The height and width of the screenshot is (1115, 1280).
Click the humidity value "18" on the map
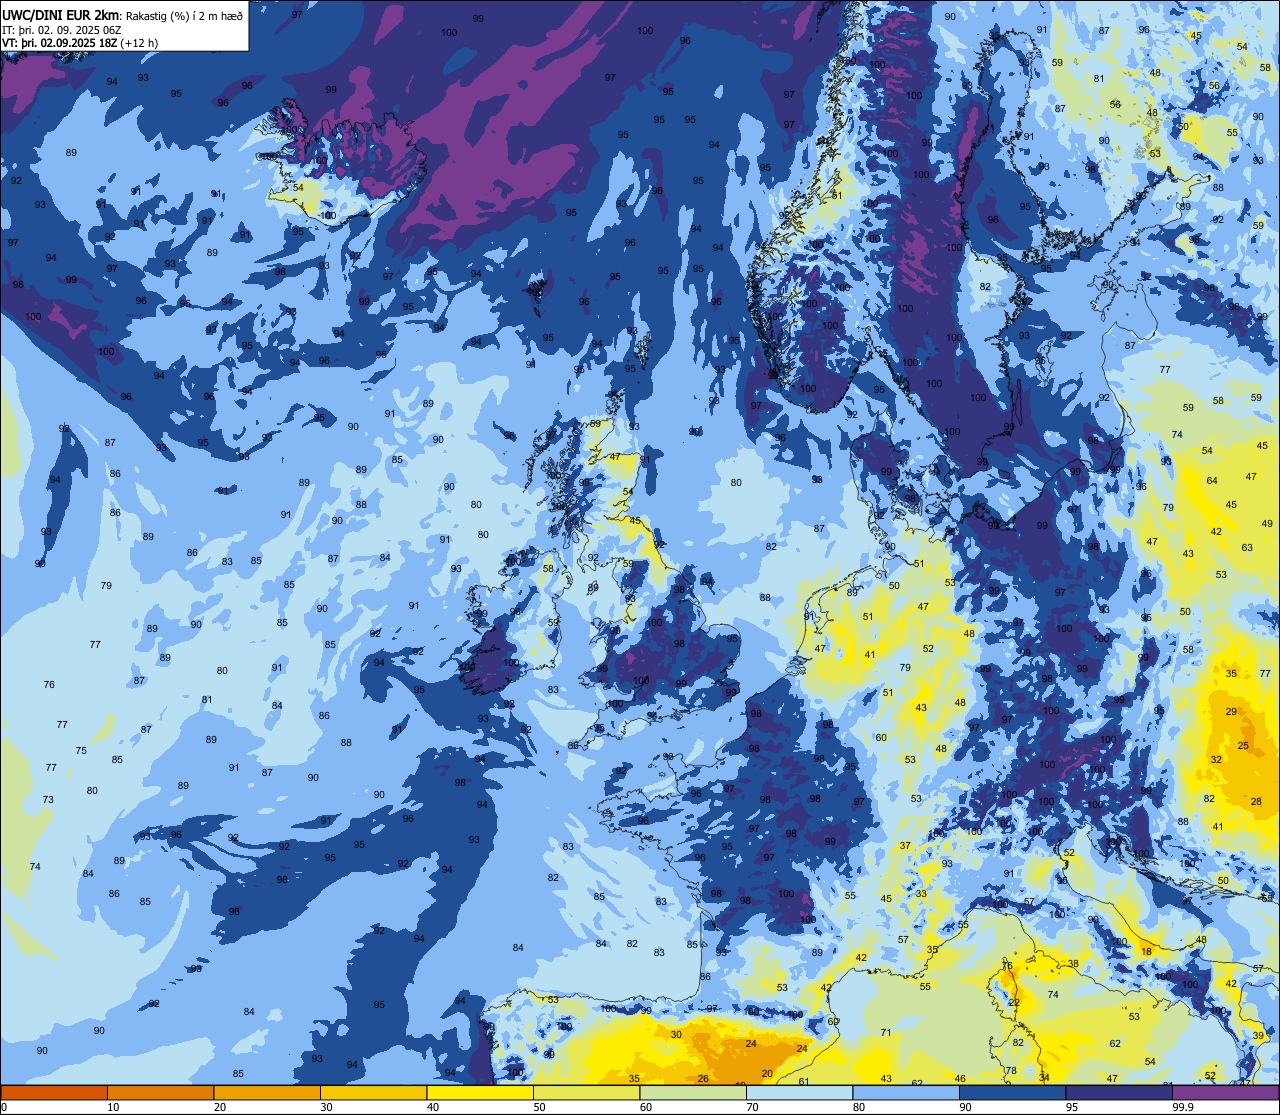(x=1147, y=951)
